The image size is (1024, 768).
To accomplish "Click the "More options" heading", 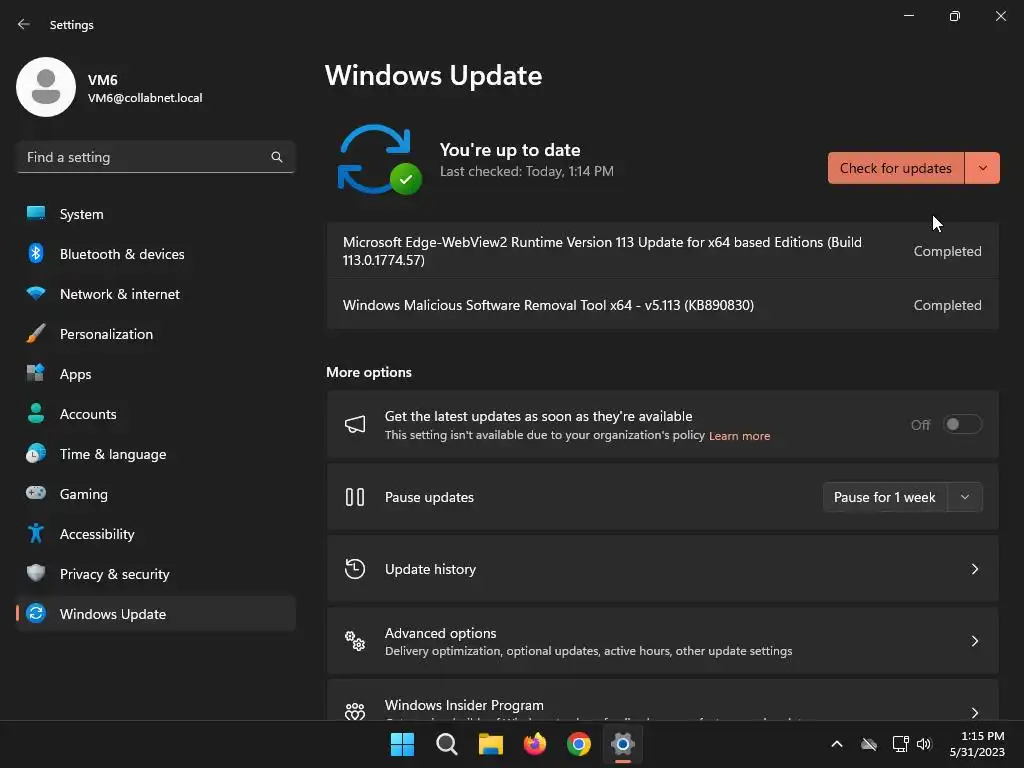I will [369, 372].
